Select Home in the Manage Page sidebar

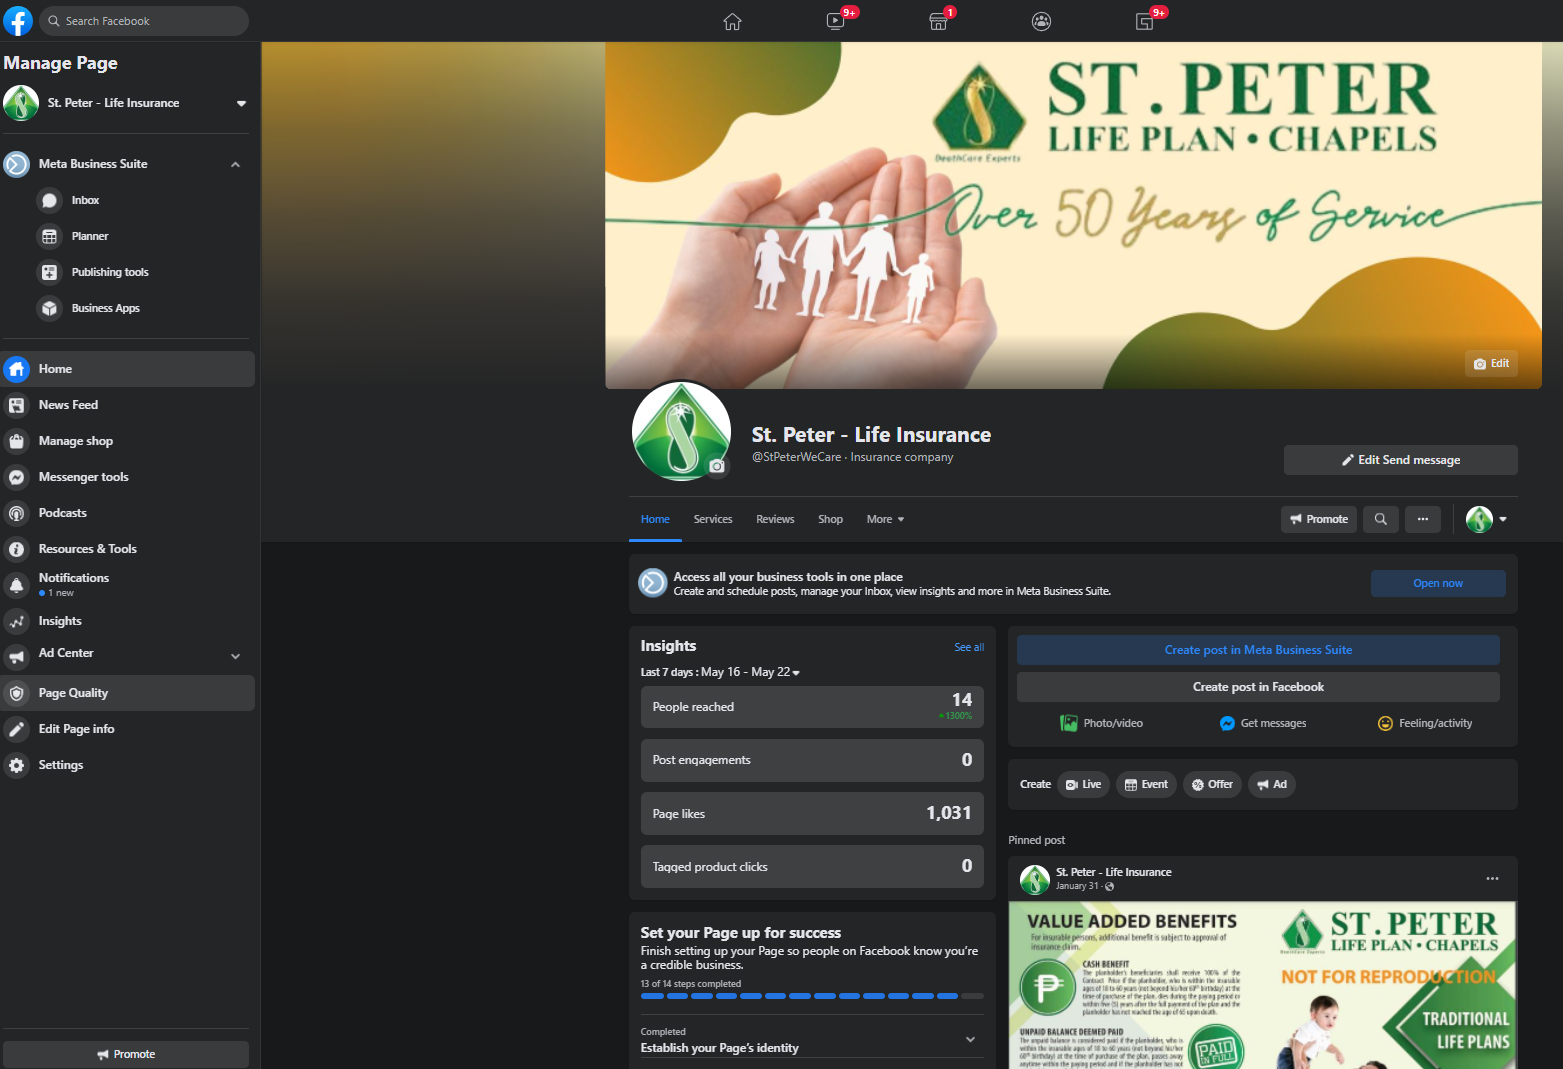pos(128,369)
